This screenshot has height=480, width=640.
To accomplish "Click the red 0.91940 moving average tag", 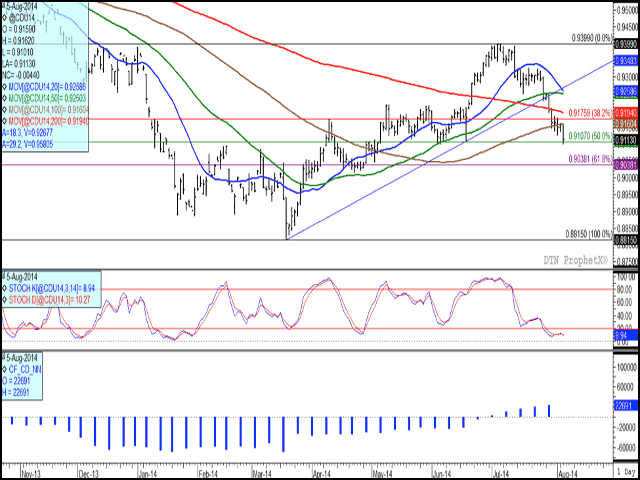I will click(x=626, y=111).
